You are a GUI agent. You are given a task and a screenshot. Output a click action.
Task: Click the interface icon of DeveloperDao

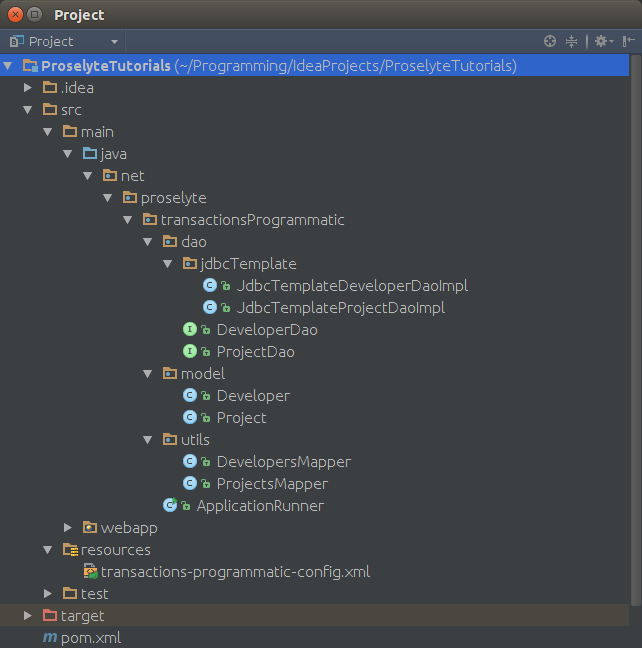[x=190, y=329]
